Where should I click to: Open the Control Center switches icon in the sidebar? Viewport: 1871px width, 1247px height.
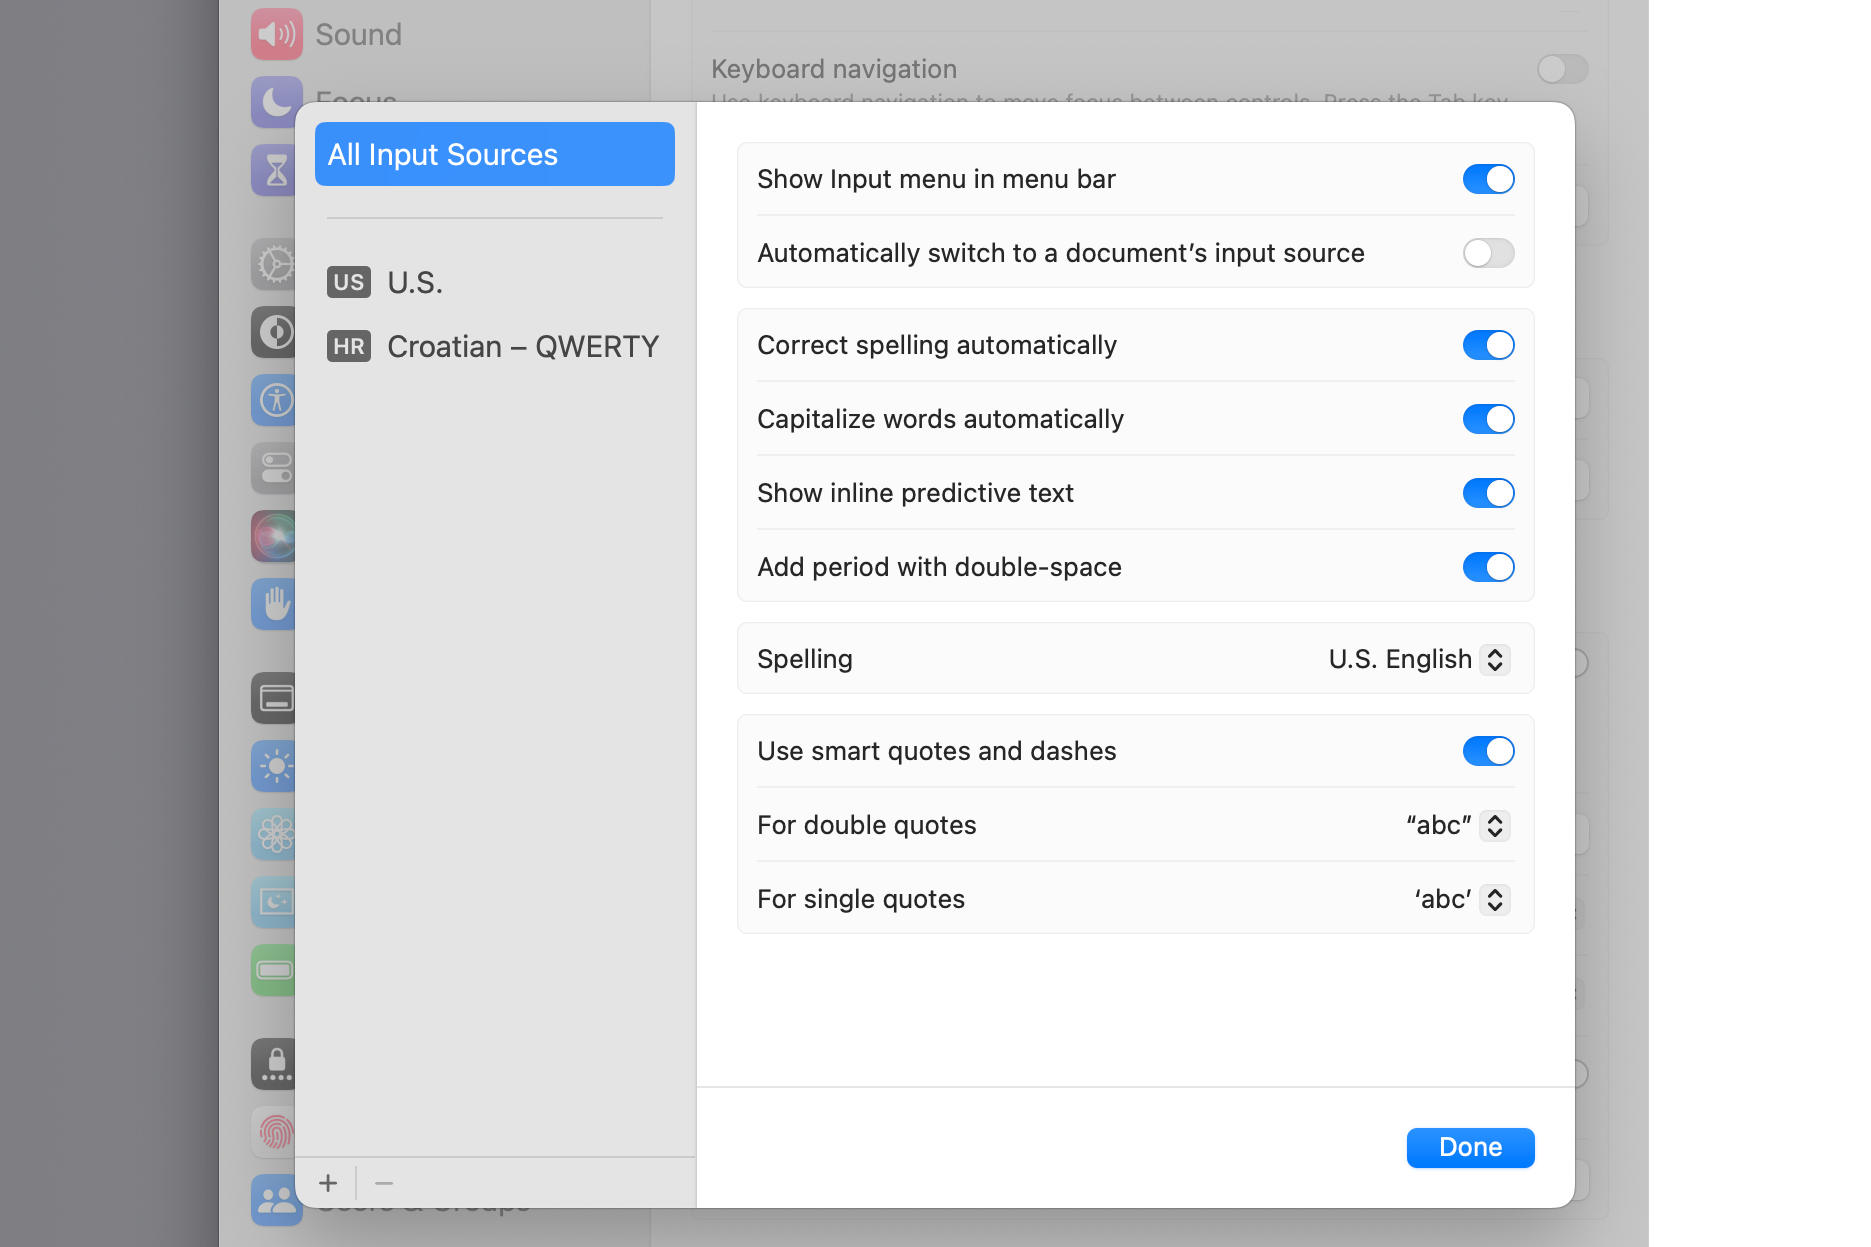pyautogui.click(x=272, y=468)
